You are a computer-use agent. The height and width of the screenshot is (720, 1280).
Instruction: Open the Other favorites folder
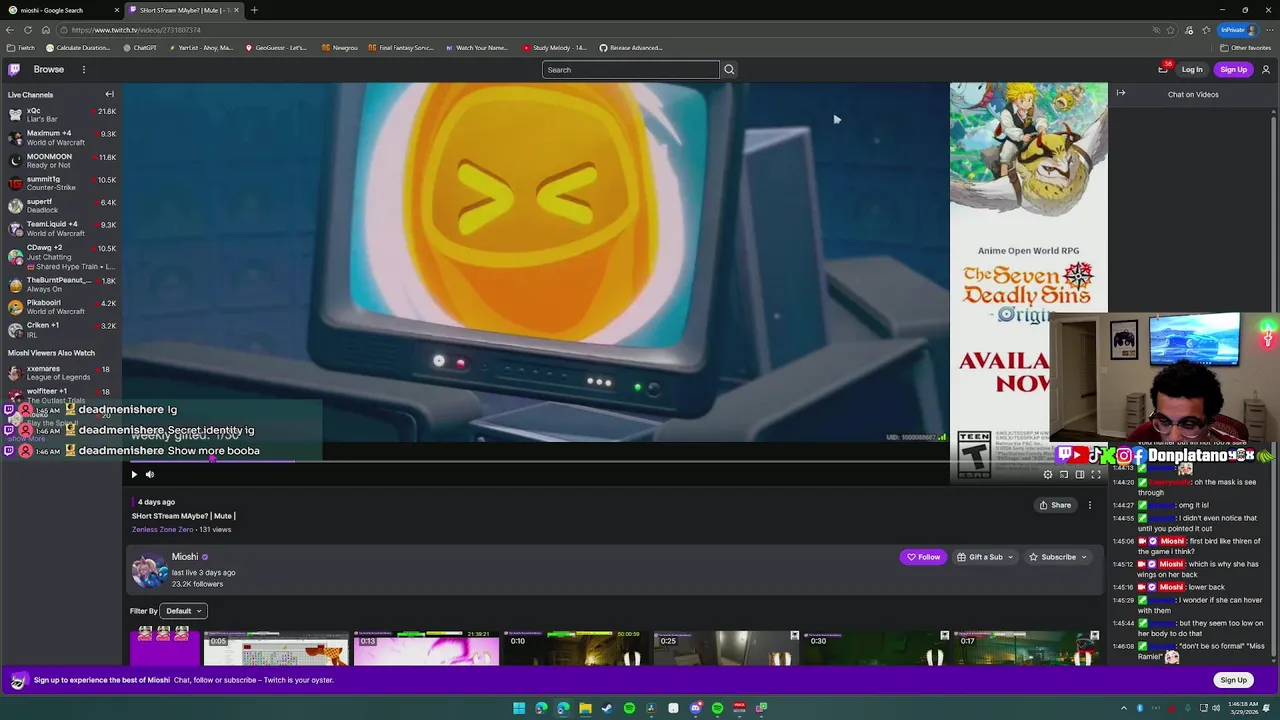pos(1246,48)
